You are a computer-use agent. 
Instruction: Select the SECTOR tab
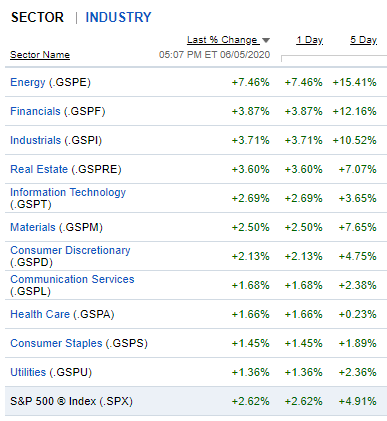tap(37, 17)
